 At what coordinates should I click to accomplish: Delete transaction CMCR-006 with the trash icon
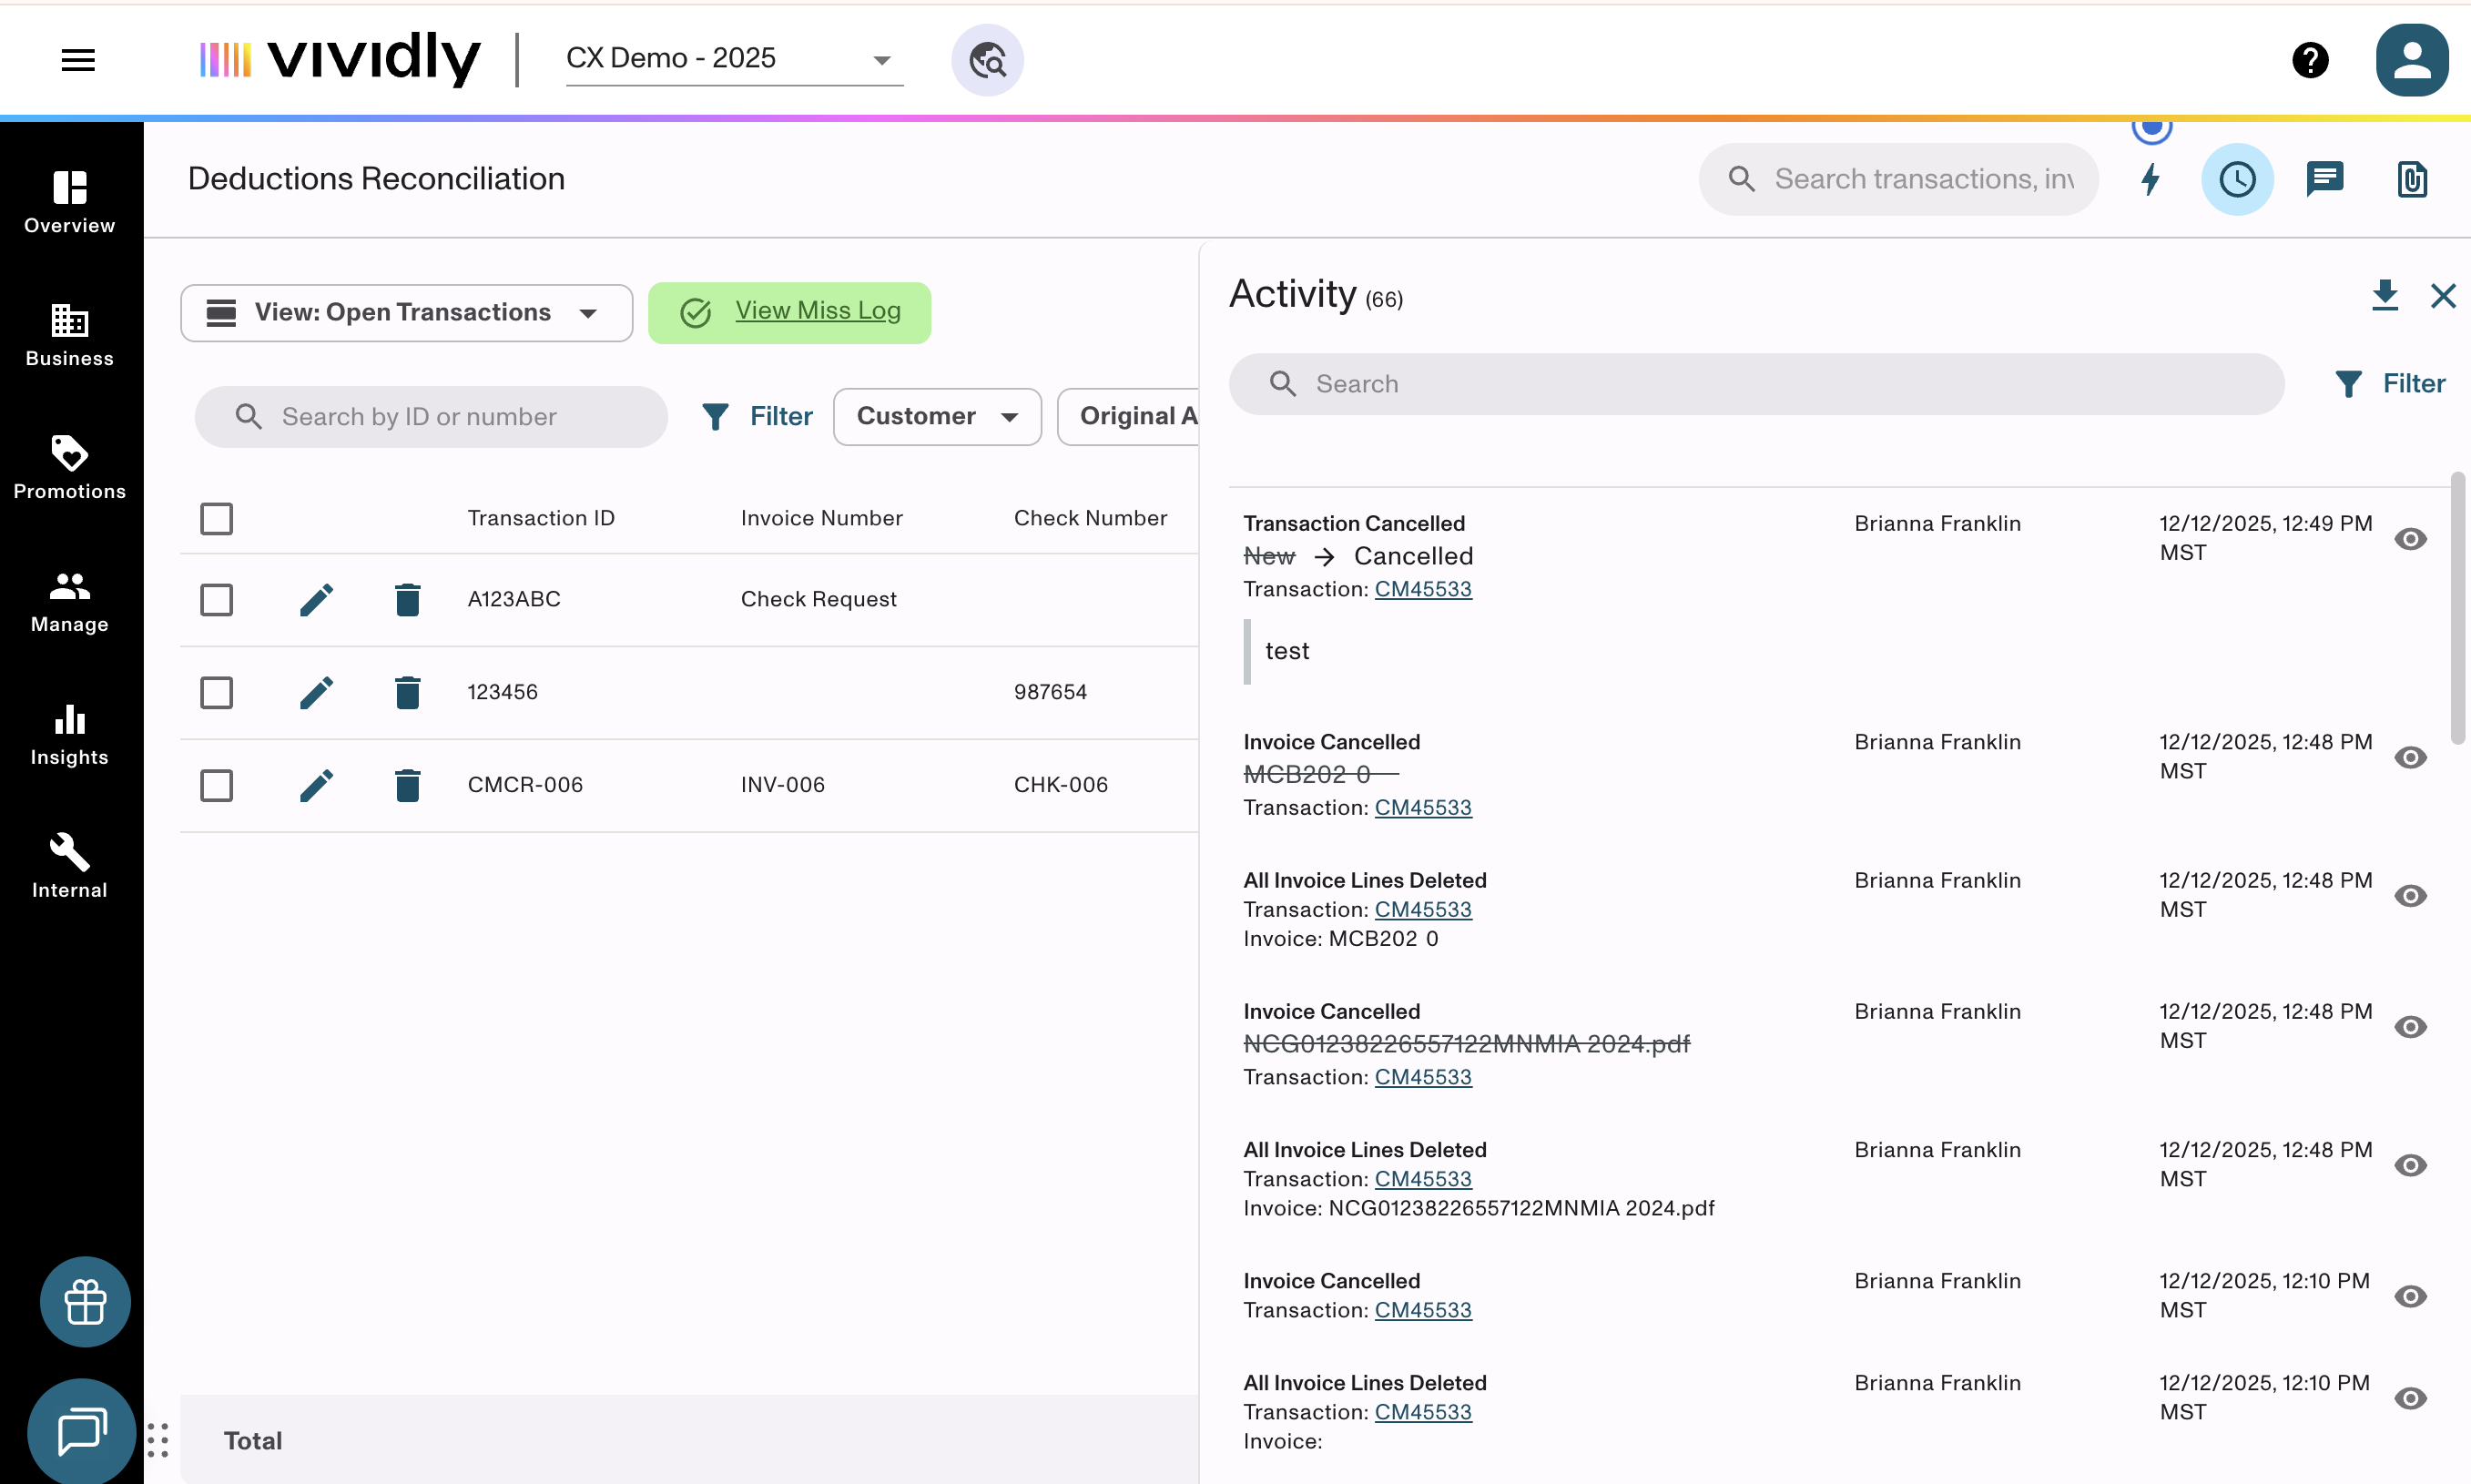pyautogui.click(x=407, y=786)
